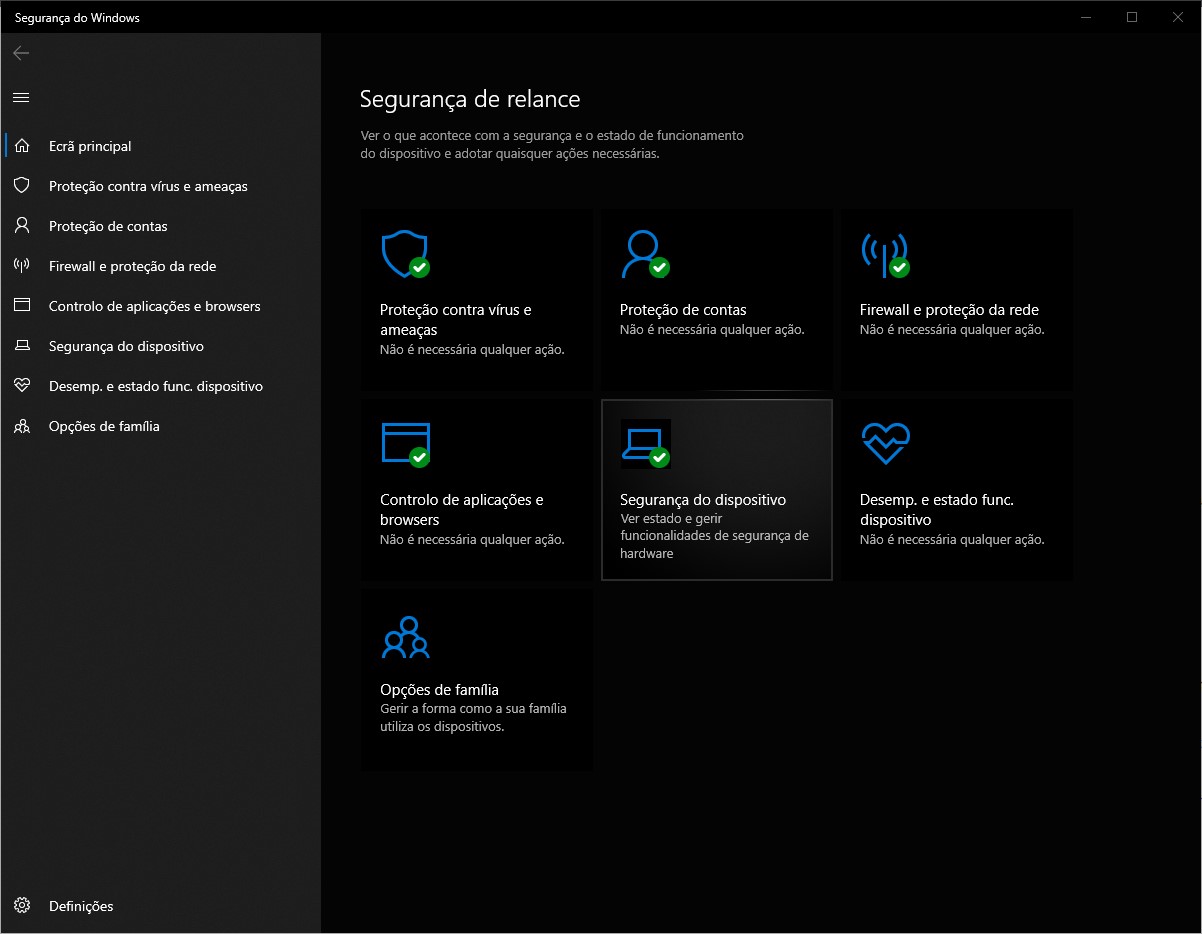
Task: Click the laptop icon in the sidebar
Action: click(22, 346)
